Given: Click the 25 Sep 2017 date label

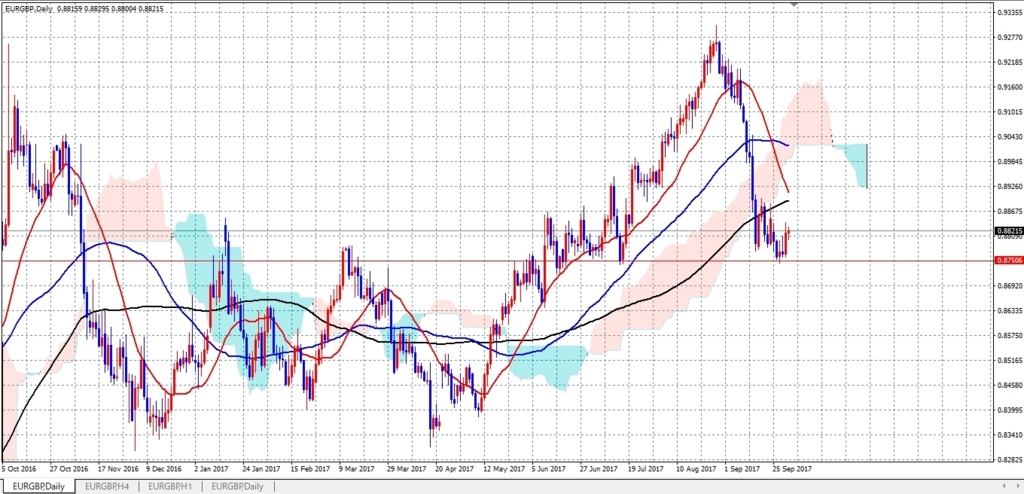Looking at the screenshot, I should pos(792,469).
